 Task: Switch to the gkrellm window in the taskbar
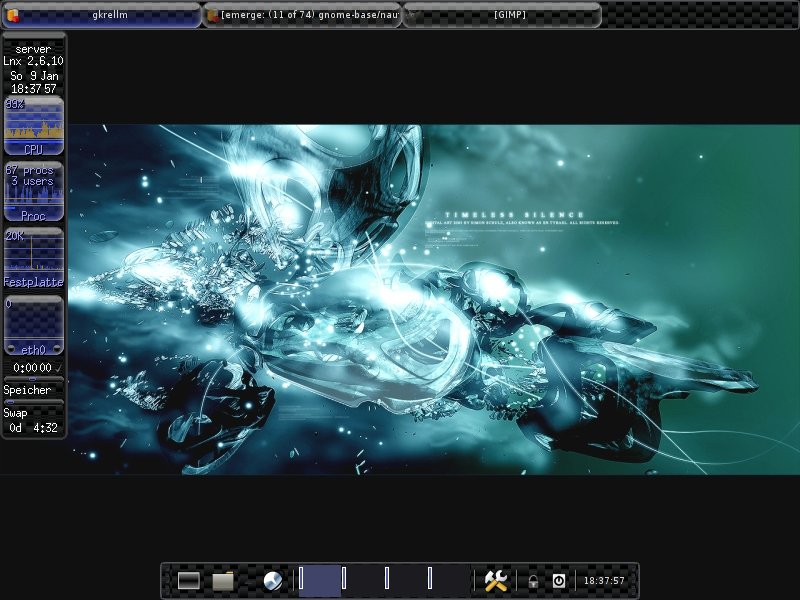click(102, 15)
